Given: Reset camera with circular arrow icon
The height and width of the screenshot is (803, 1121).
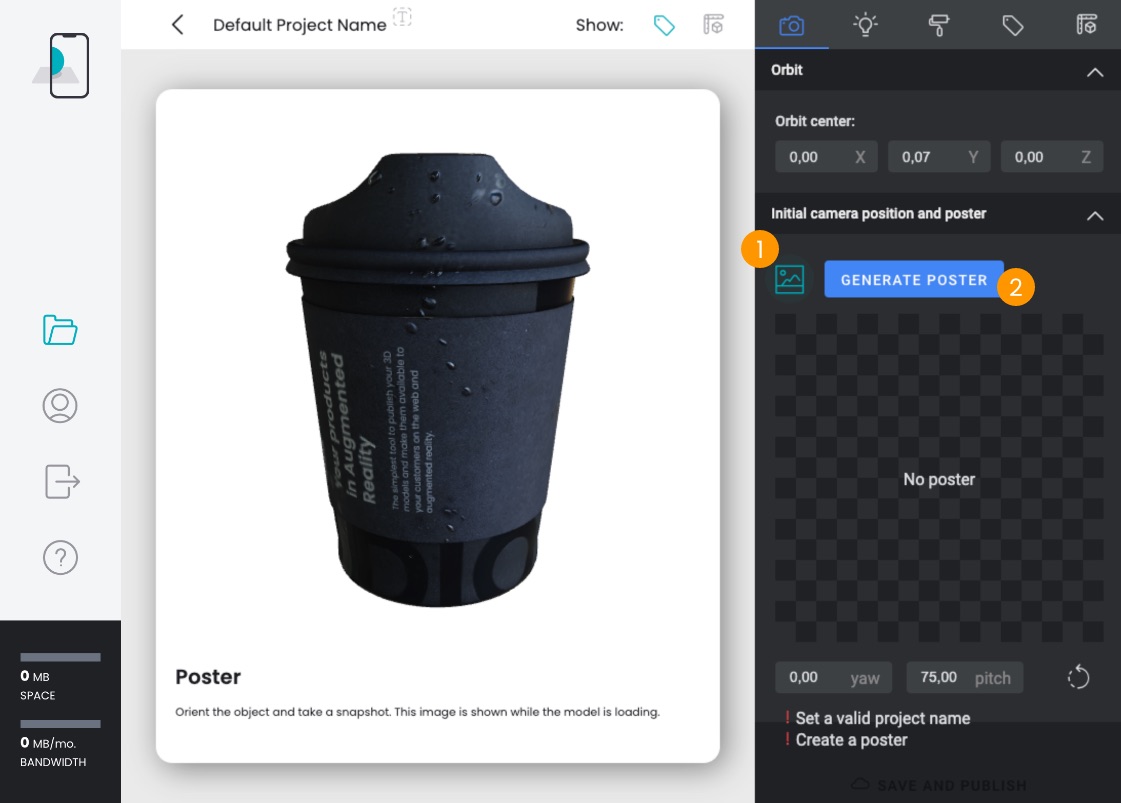Looking at the screenshot, I should coord(1078,677).
